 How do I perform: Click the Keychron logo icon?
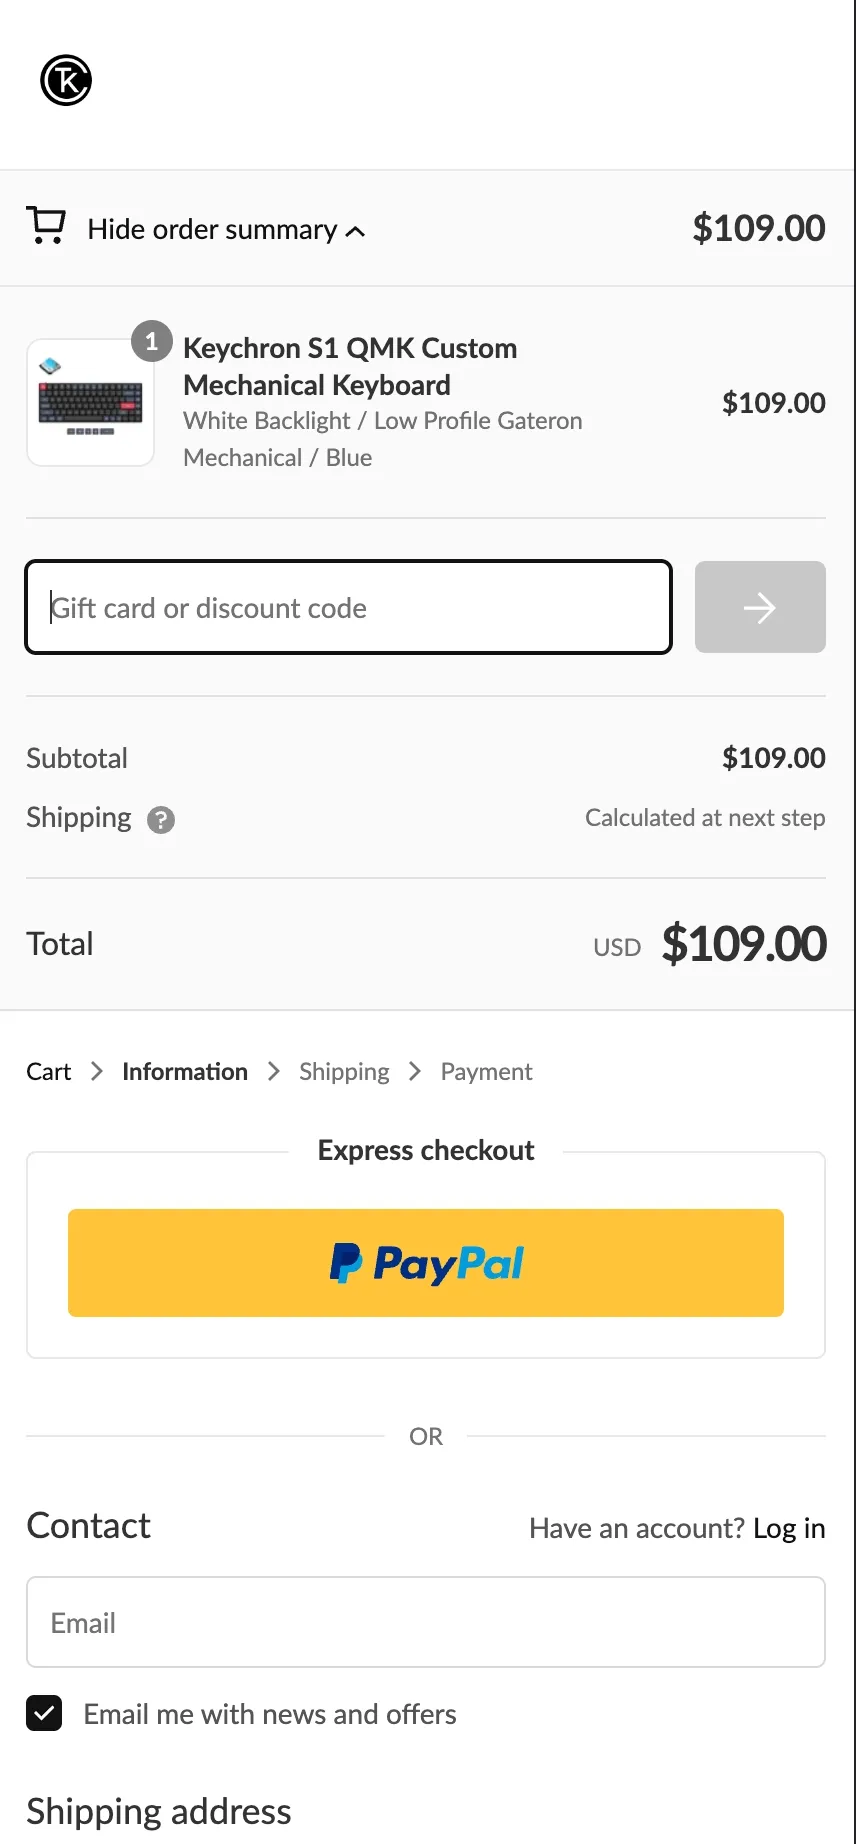tap(65, 80)
